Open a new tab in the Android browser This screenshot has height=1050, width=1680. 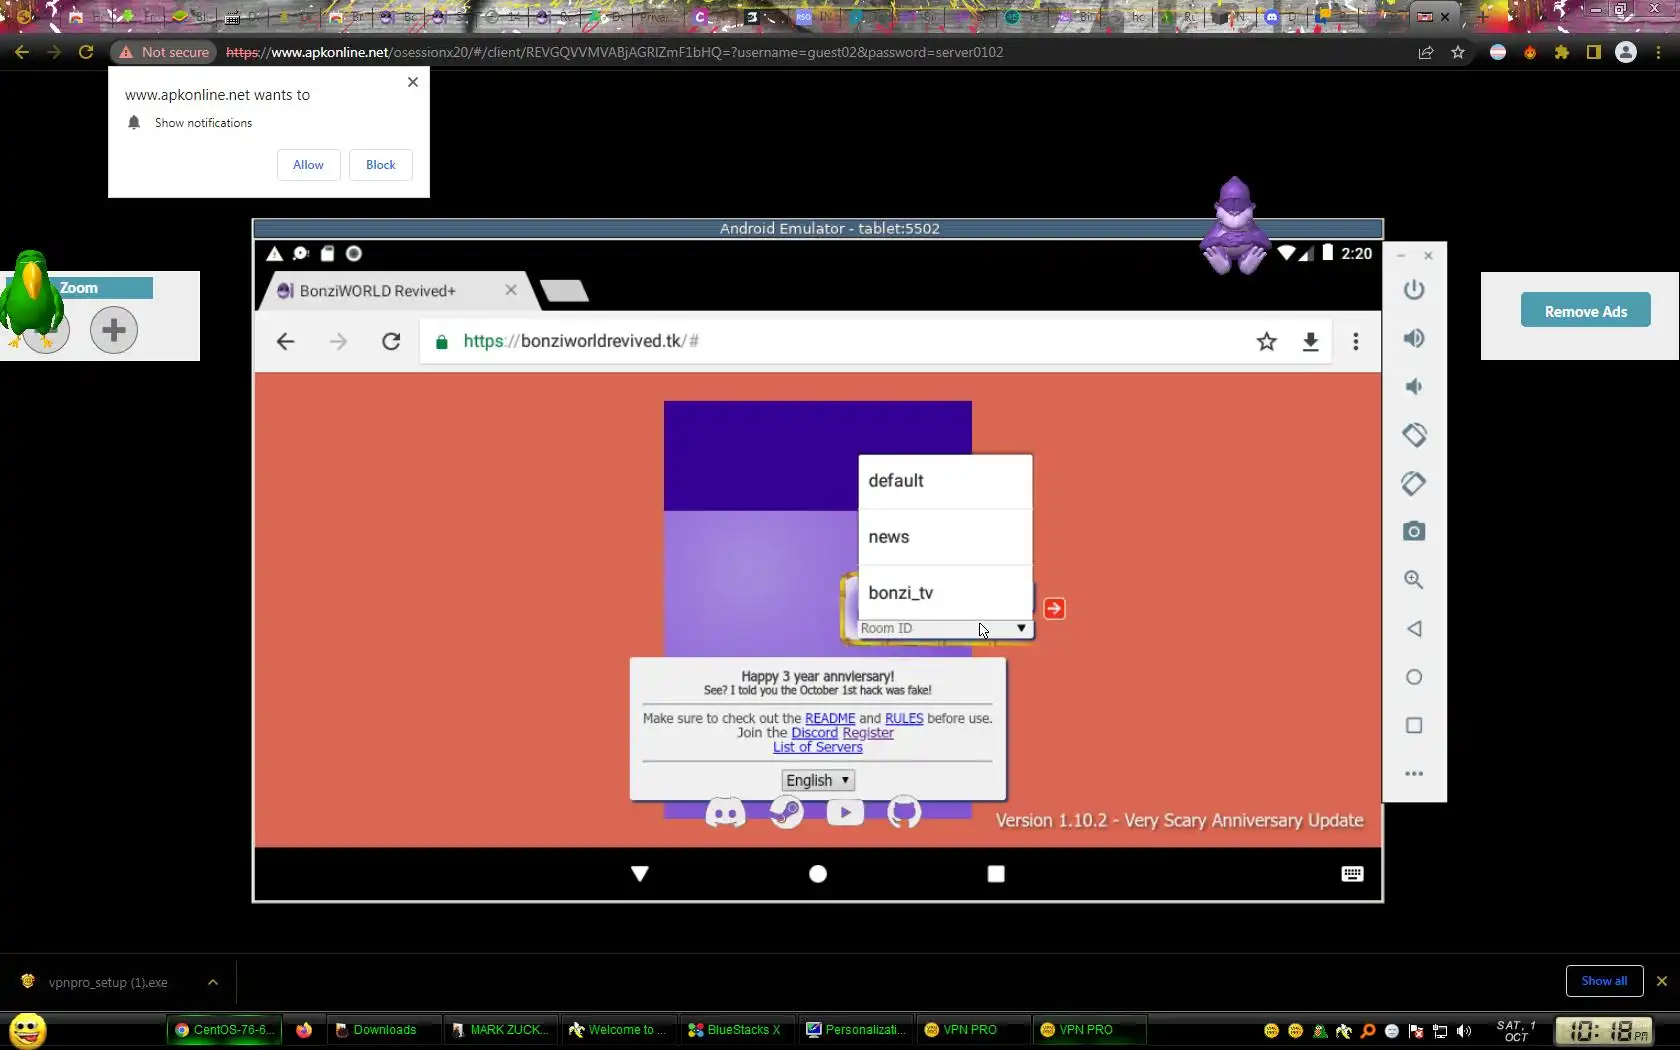coord(564,291)
